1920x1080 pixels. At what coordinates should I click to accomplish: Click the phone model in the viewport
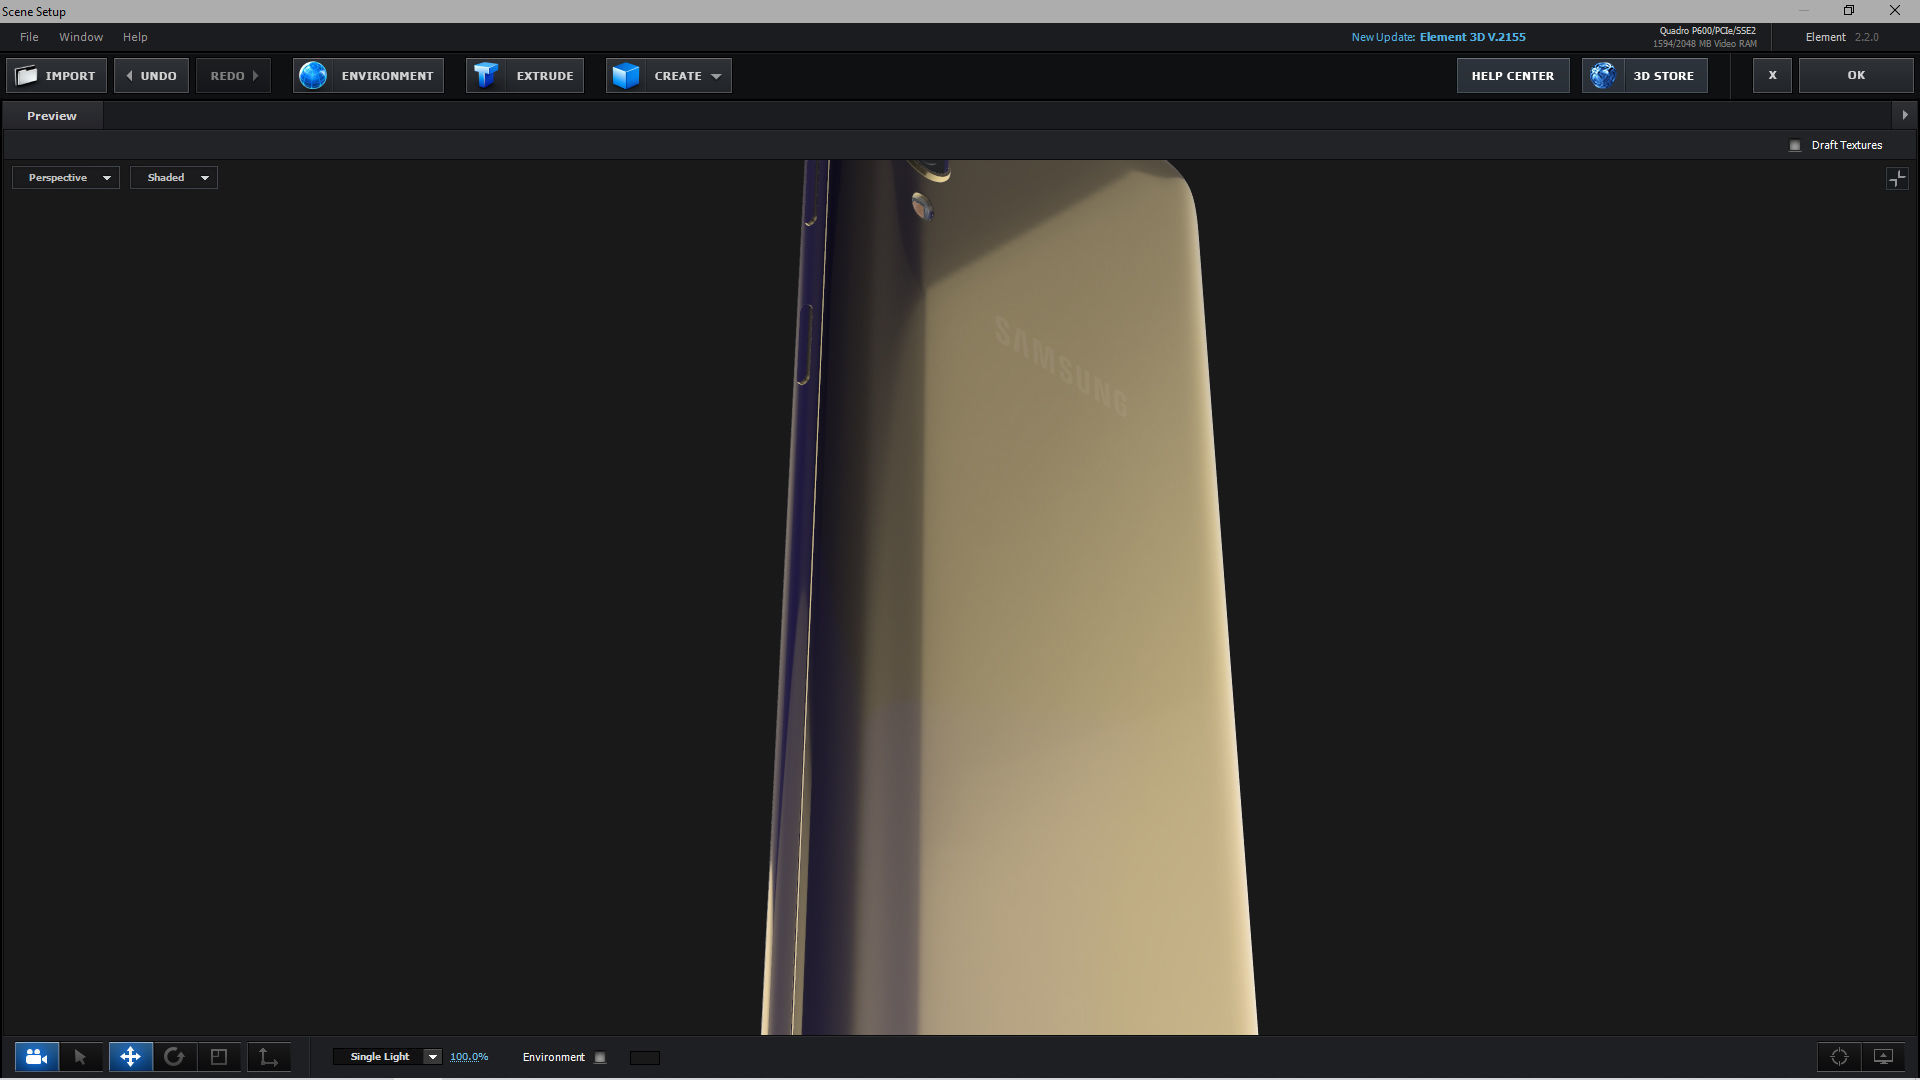coord(1010,600)
